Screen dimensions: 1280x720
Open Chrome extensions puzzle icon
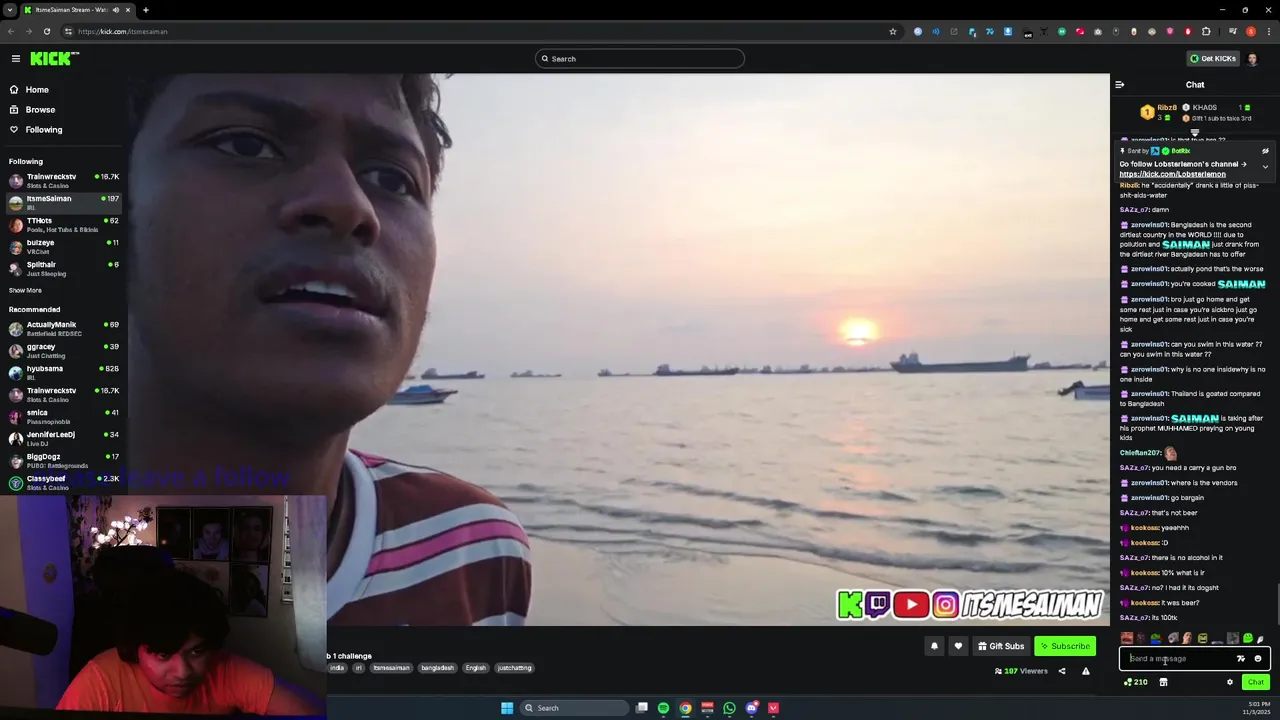coord(1206,31)
